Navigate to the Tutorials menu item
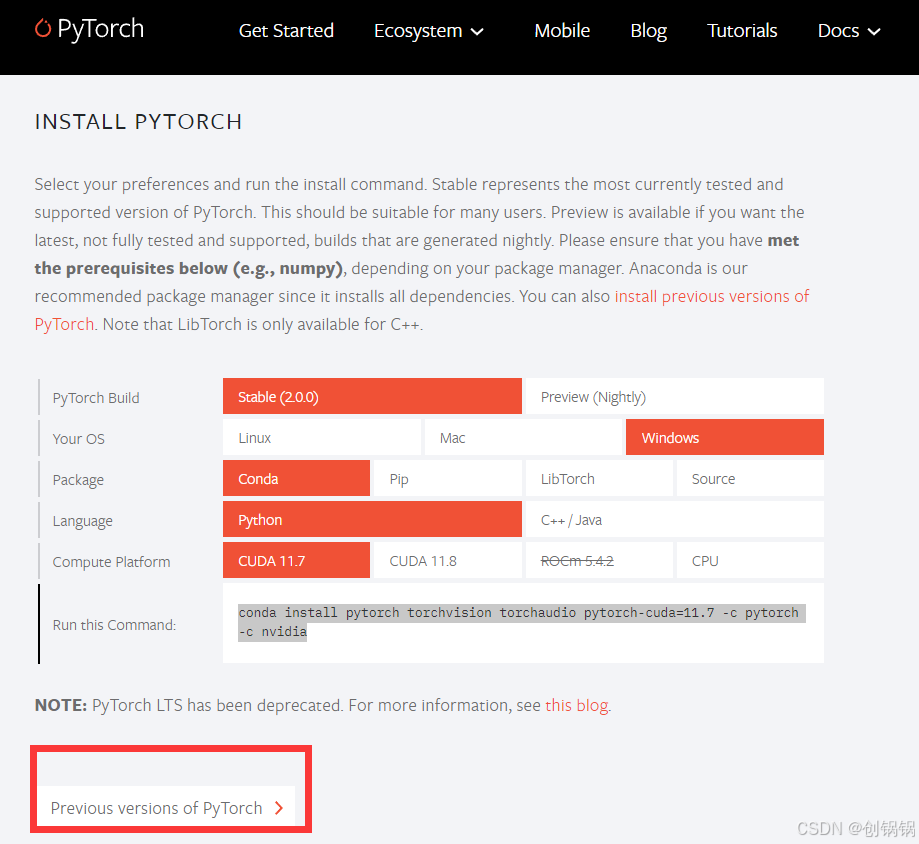 742,31
